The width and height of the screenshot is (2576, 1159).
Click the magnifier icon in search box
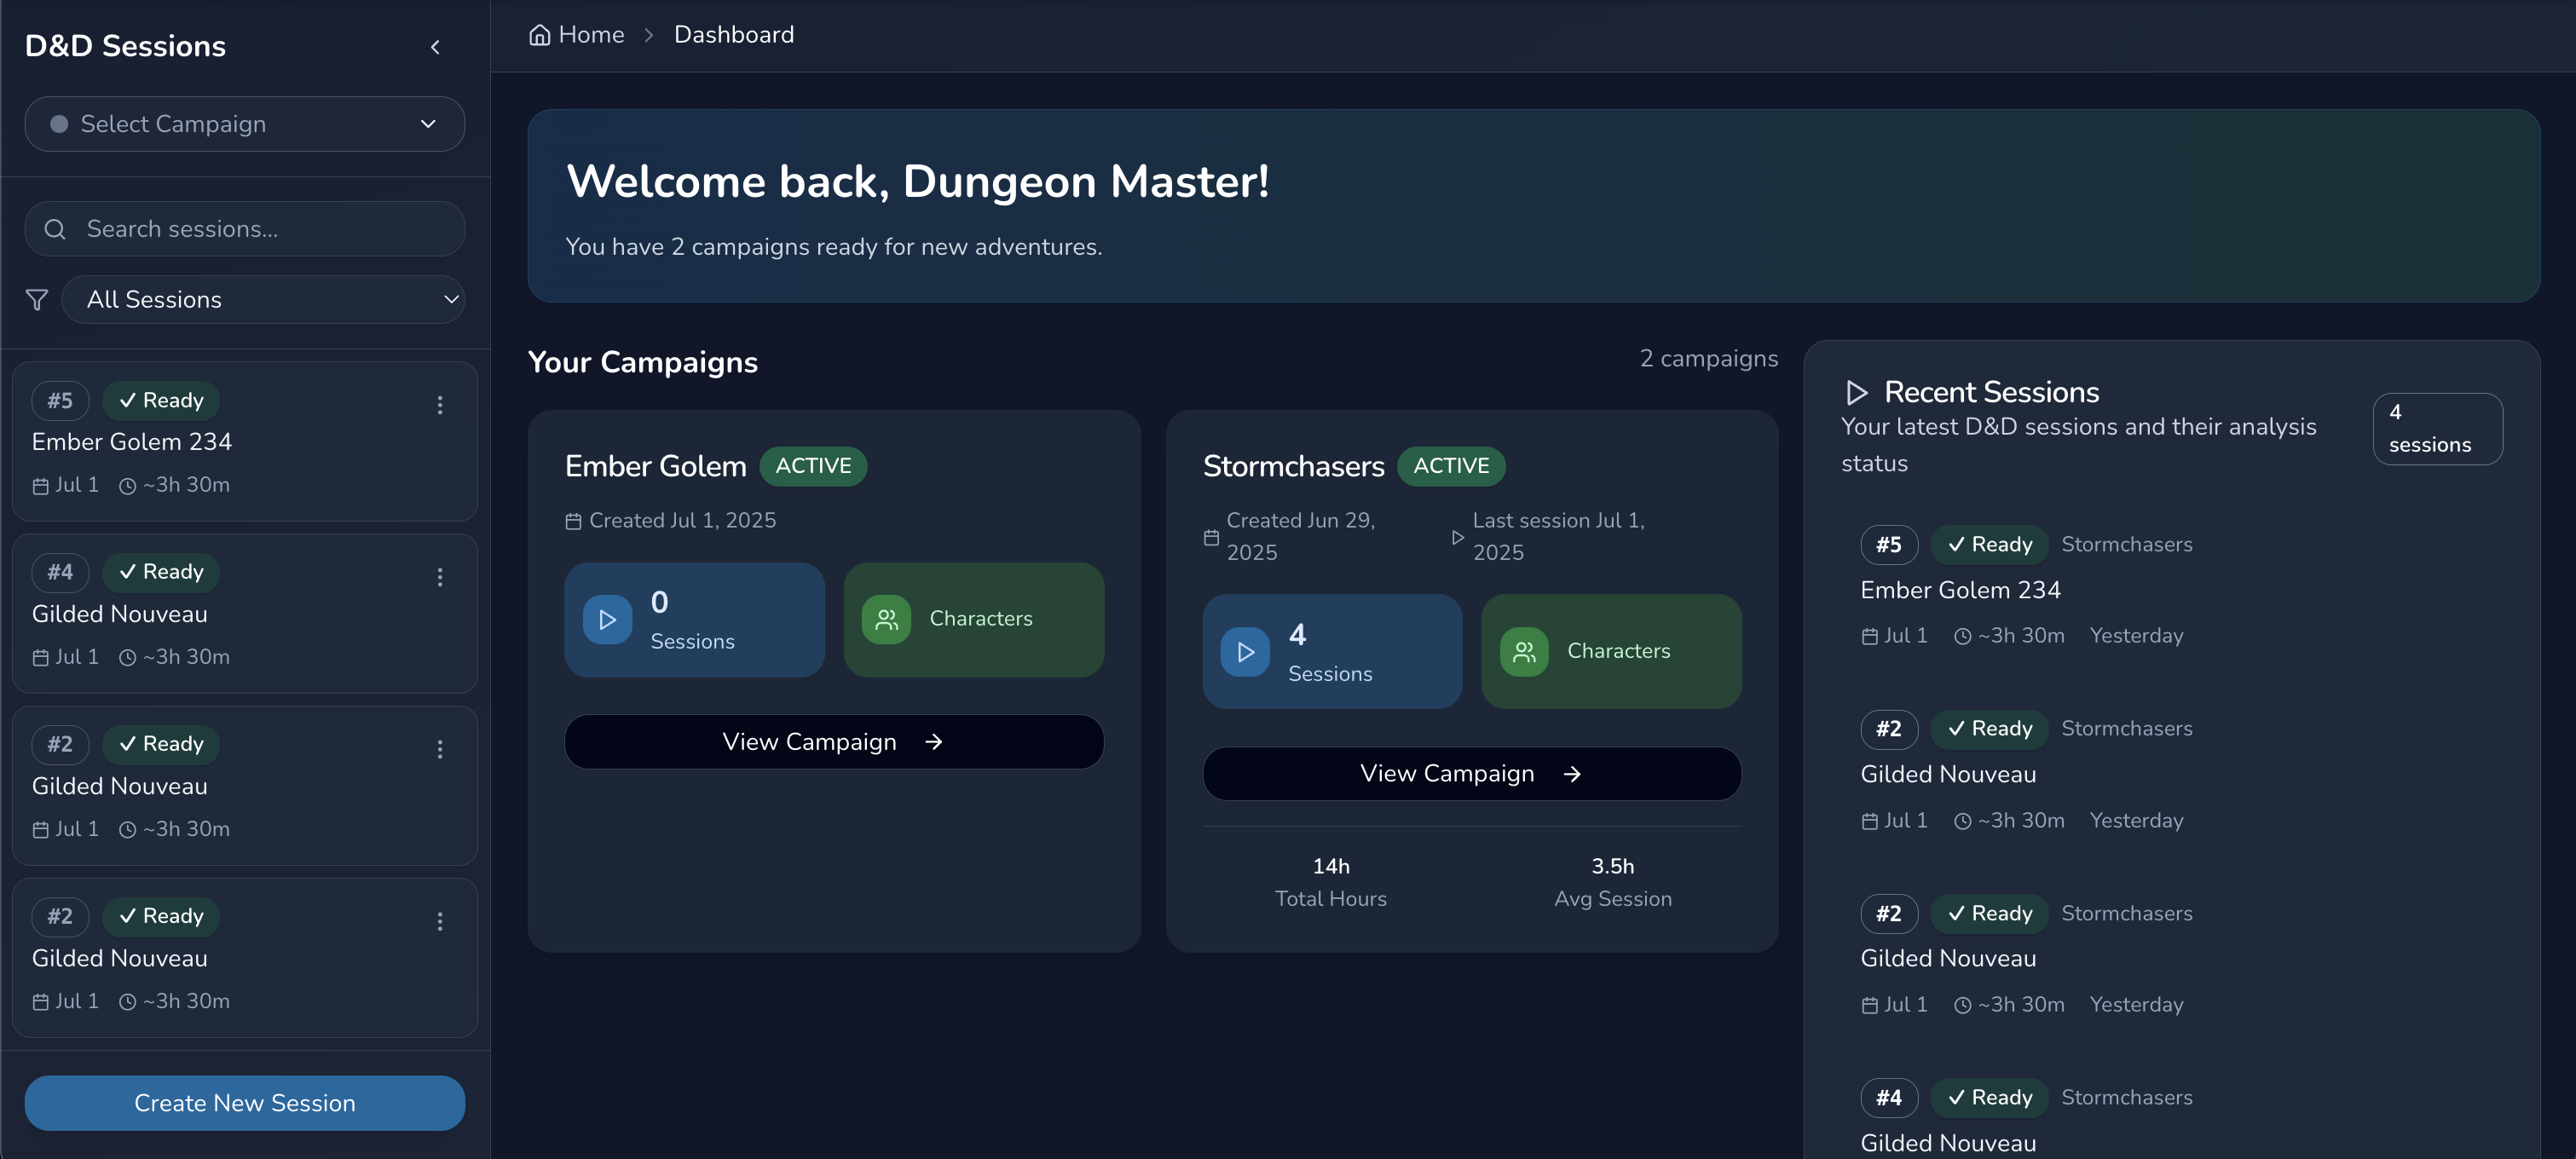point(55,229)
